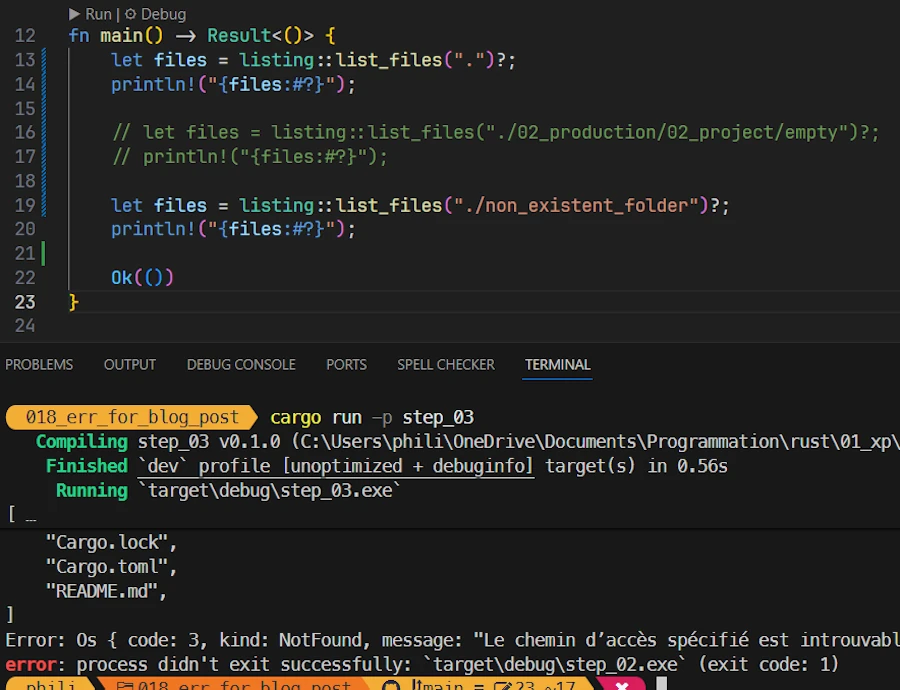Click the yellow 018_err_for_blog_post prompt badge above Compiling
Image resolution: width=900 pixels, height=690 pixels.
(132, 417)
